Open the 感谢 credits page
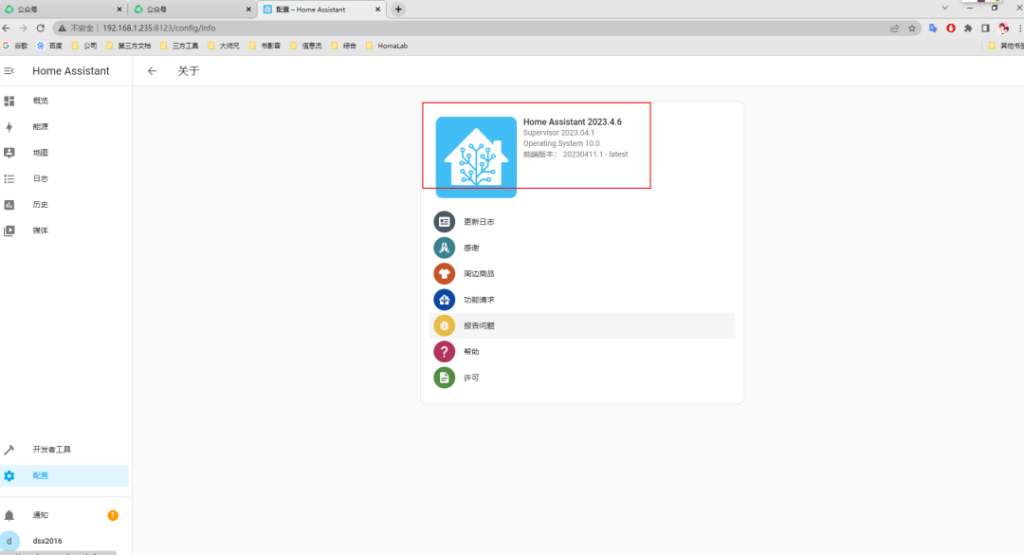Viewport: 1024px width, 555px height. point(582,247)
